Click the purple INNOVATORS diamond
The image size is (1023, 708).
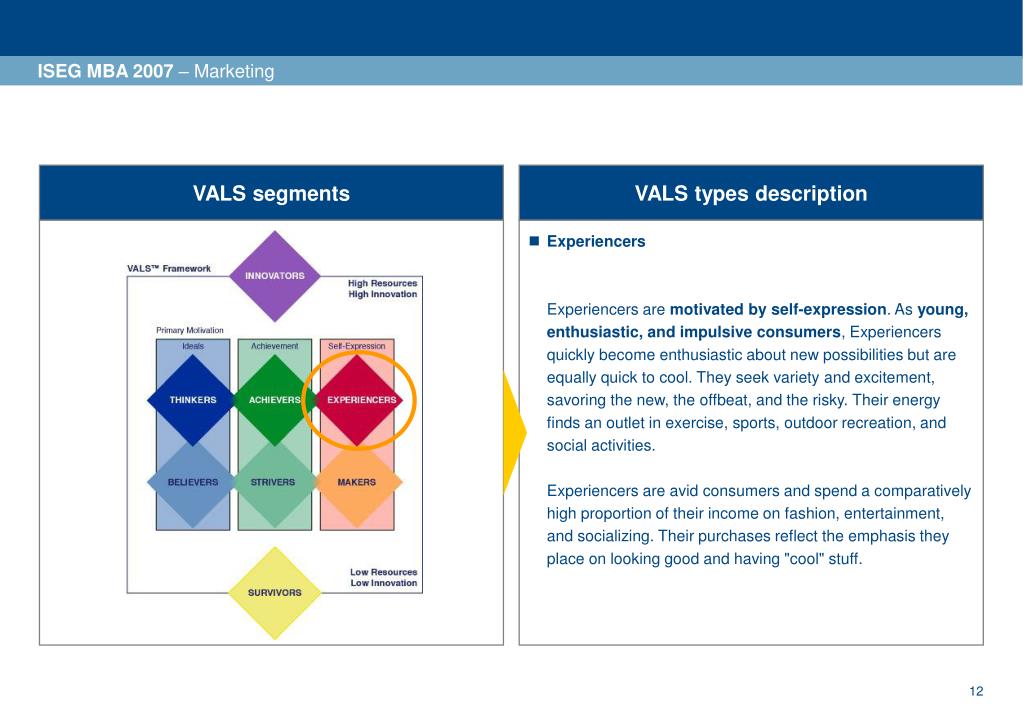coord(275,276)
